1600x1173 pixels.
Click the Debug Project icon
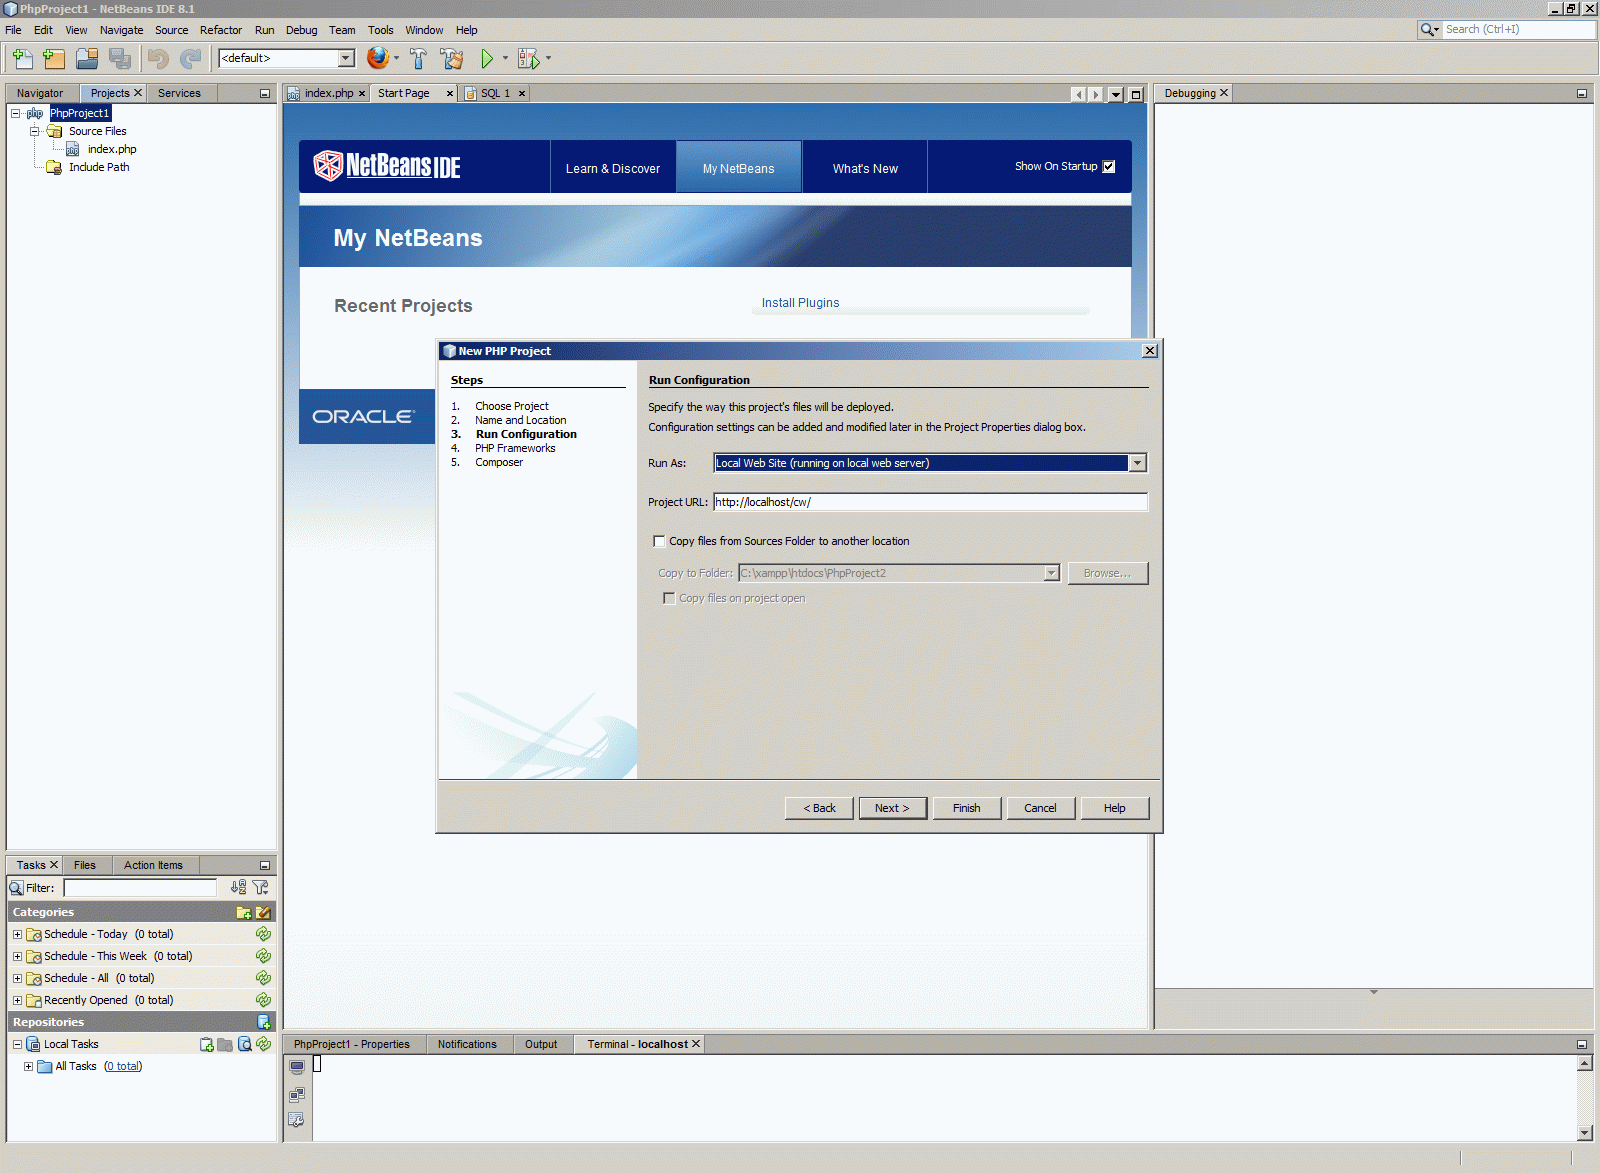528,59
